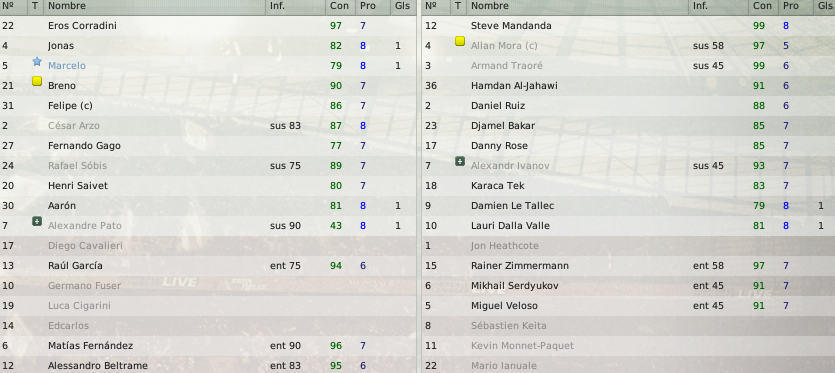Viewport: 835px width, 373px height.
Task: Click Allan Mora's yellow card icon
Action: coord(460,42)
